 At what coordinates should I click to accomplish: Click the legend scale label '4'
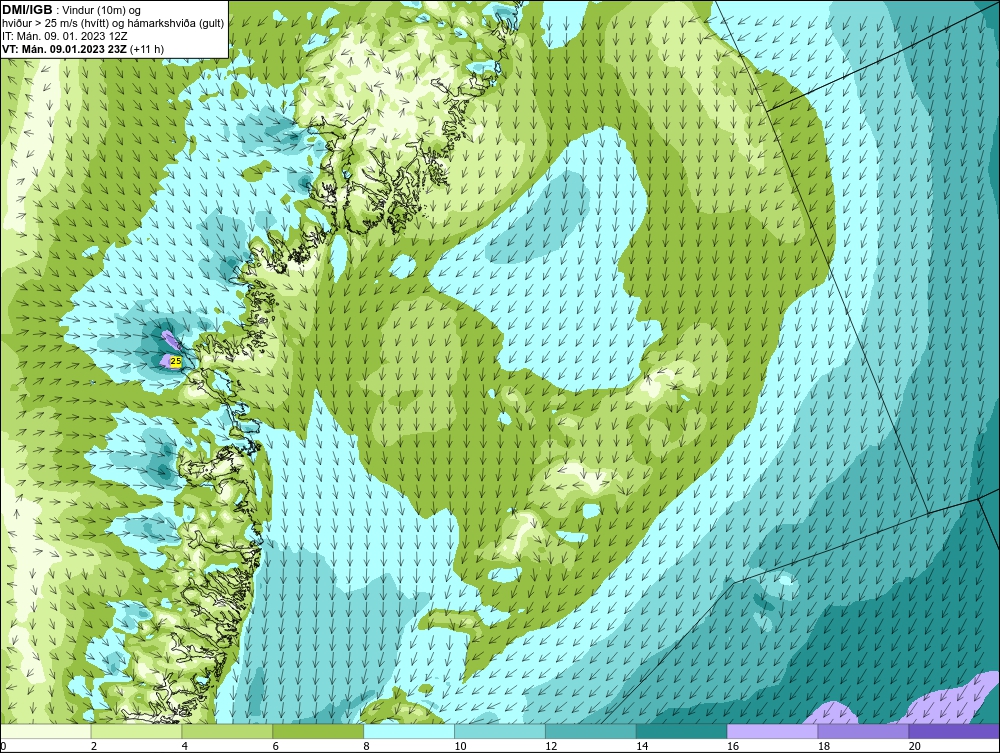(x=185, y=746)
